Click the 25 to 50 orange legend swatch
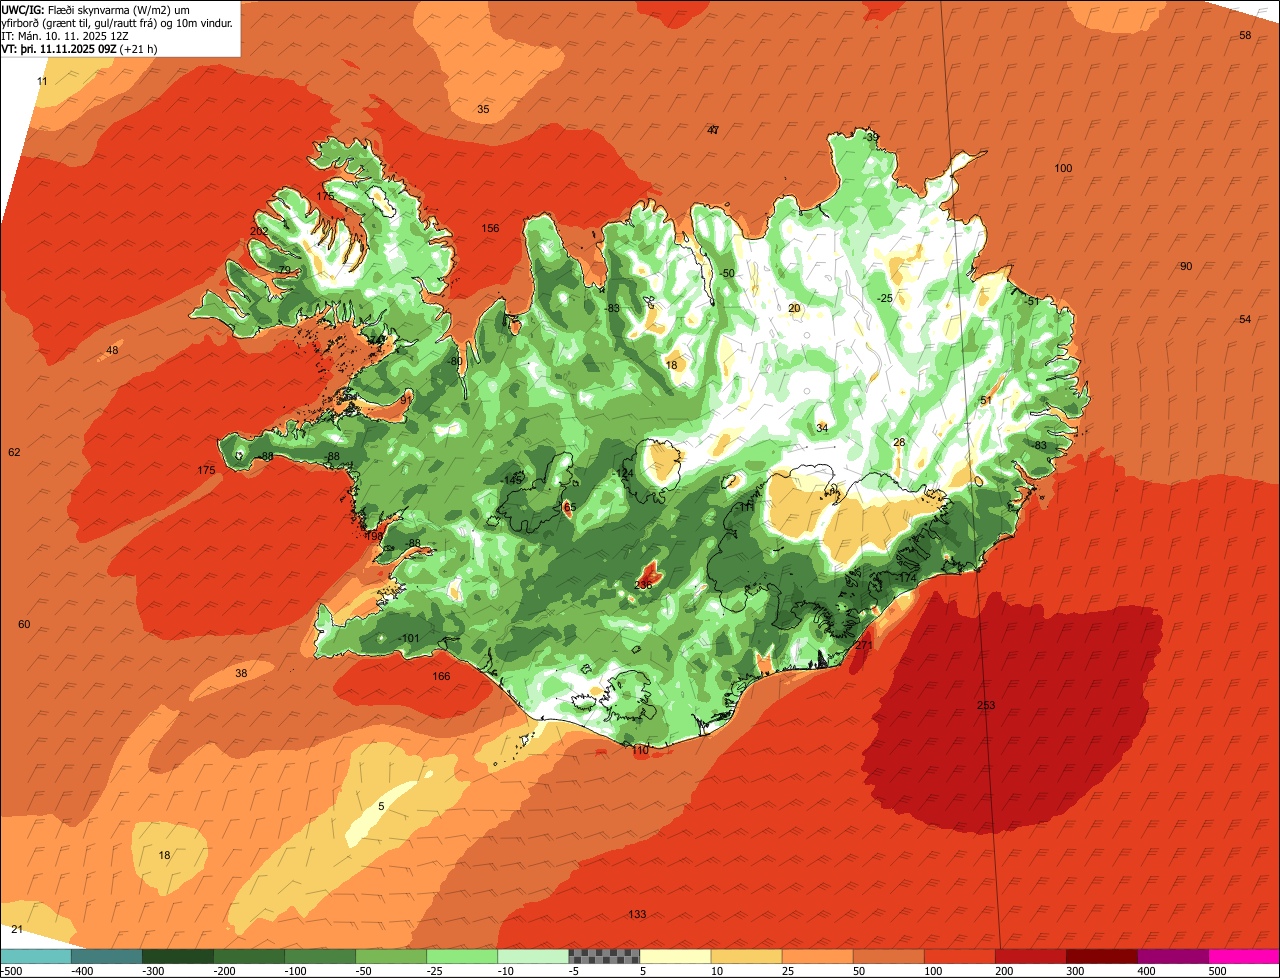 point(817,956)
